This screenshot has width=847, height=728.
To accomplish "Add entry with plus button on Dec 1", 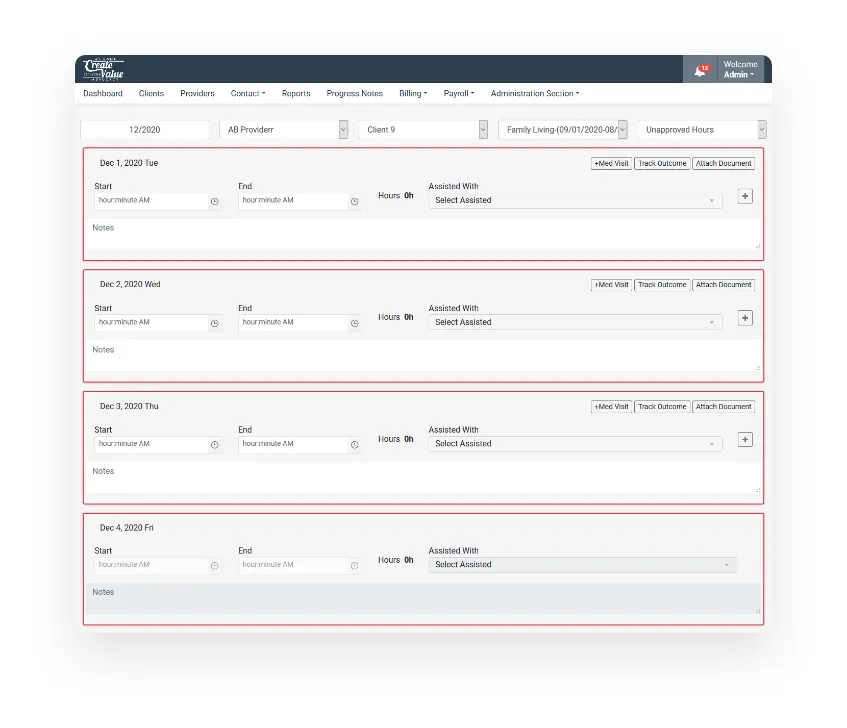I will 745,196.
